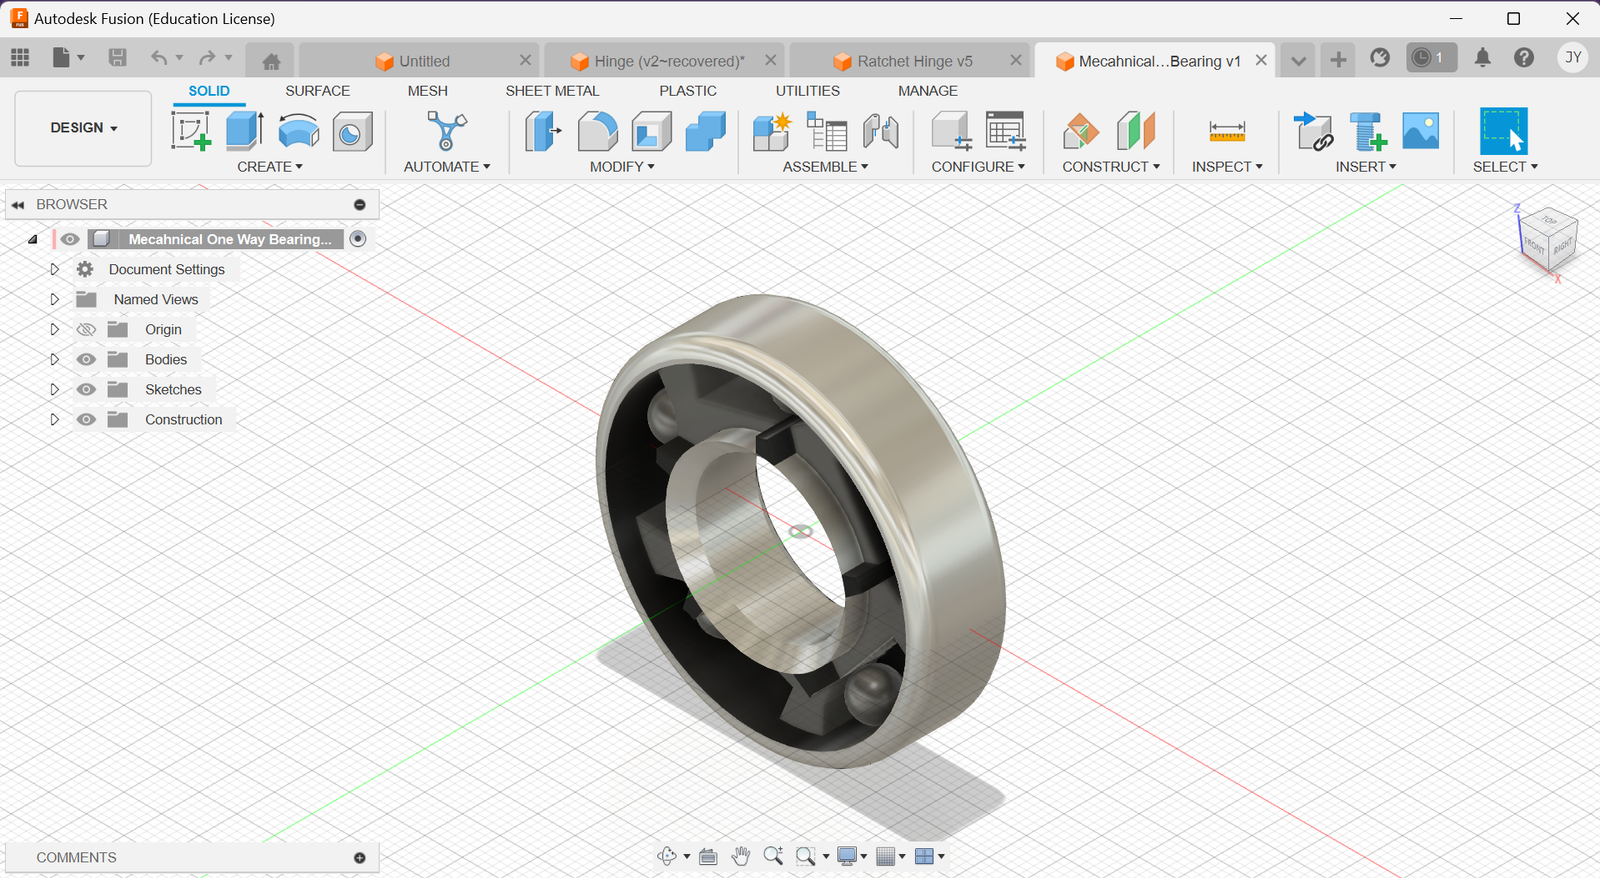Select the Extrude tool
Viewport: 1600px width, 878px height.
244,131
